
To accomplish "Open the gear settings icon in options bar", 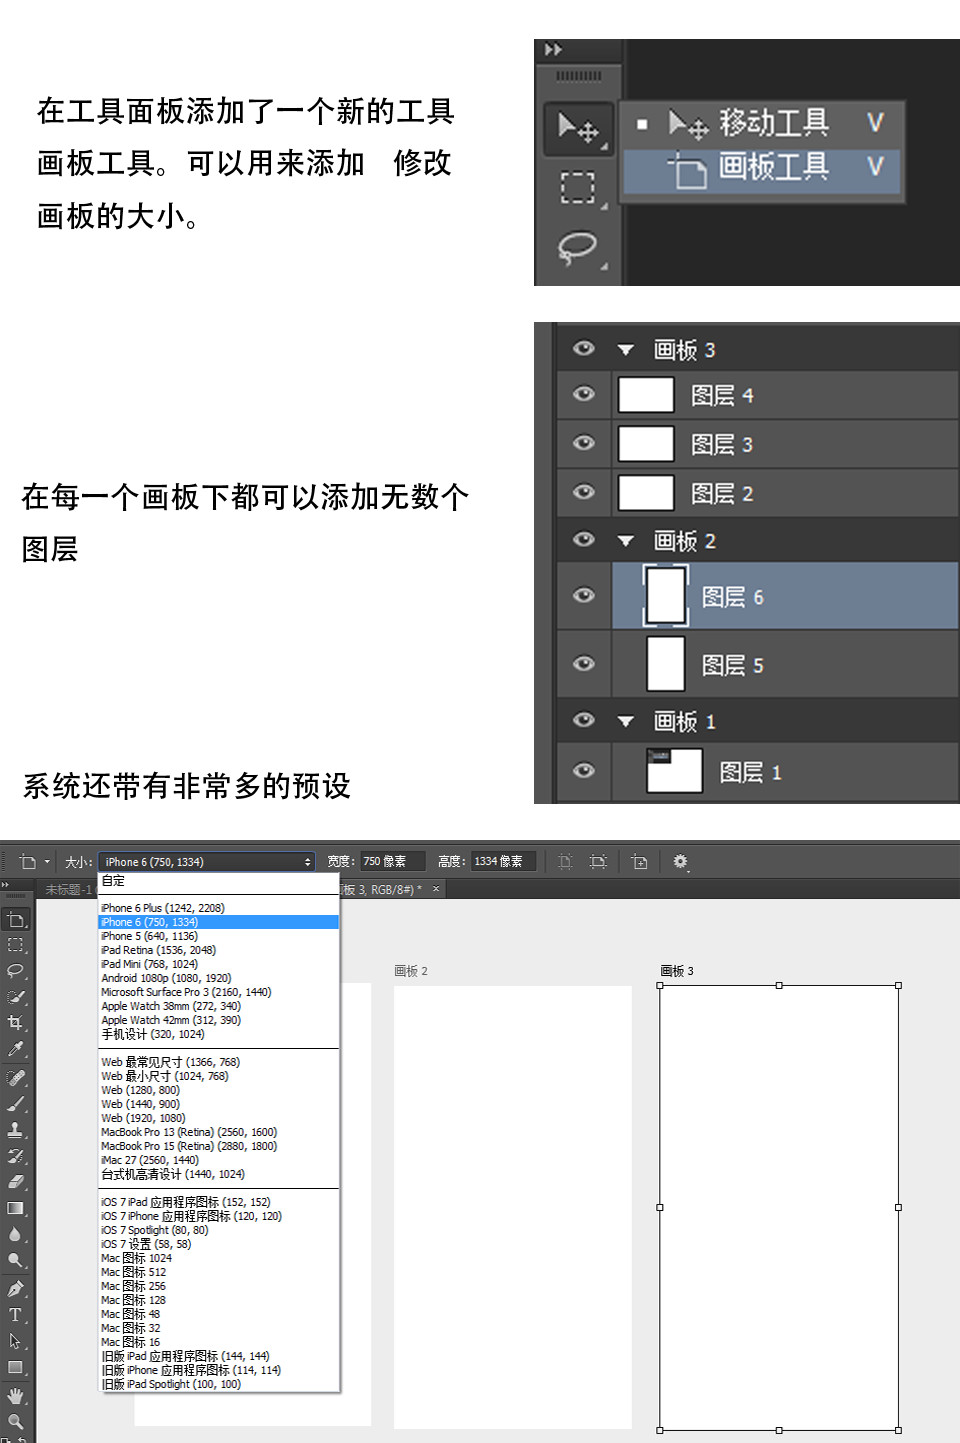I will tap(680, 861).
